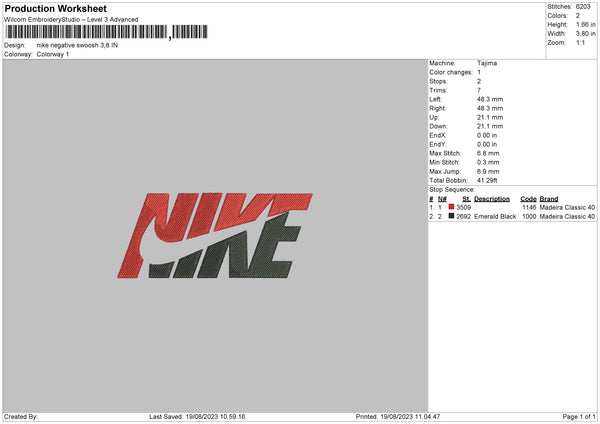This screenshot has width=600, height=424.
Task: Click the 'Created By:' footer label
Action: point(21,416)
